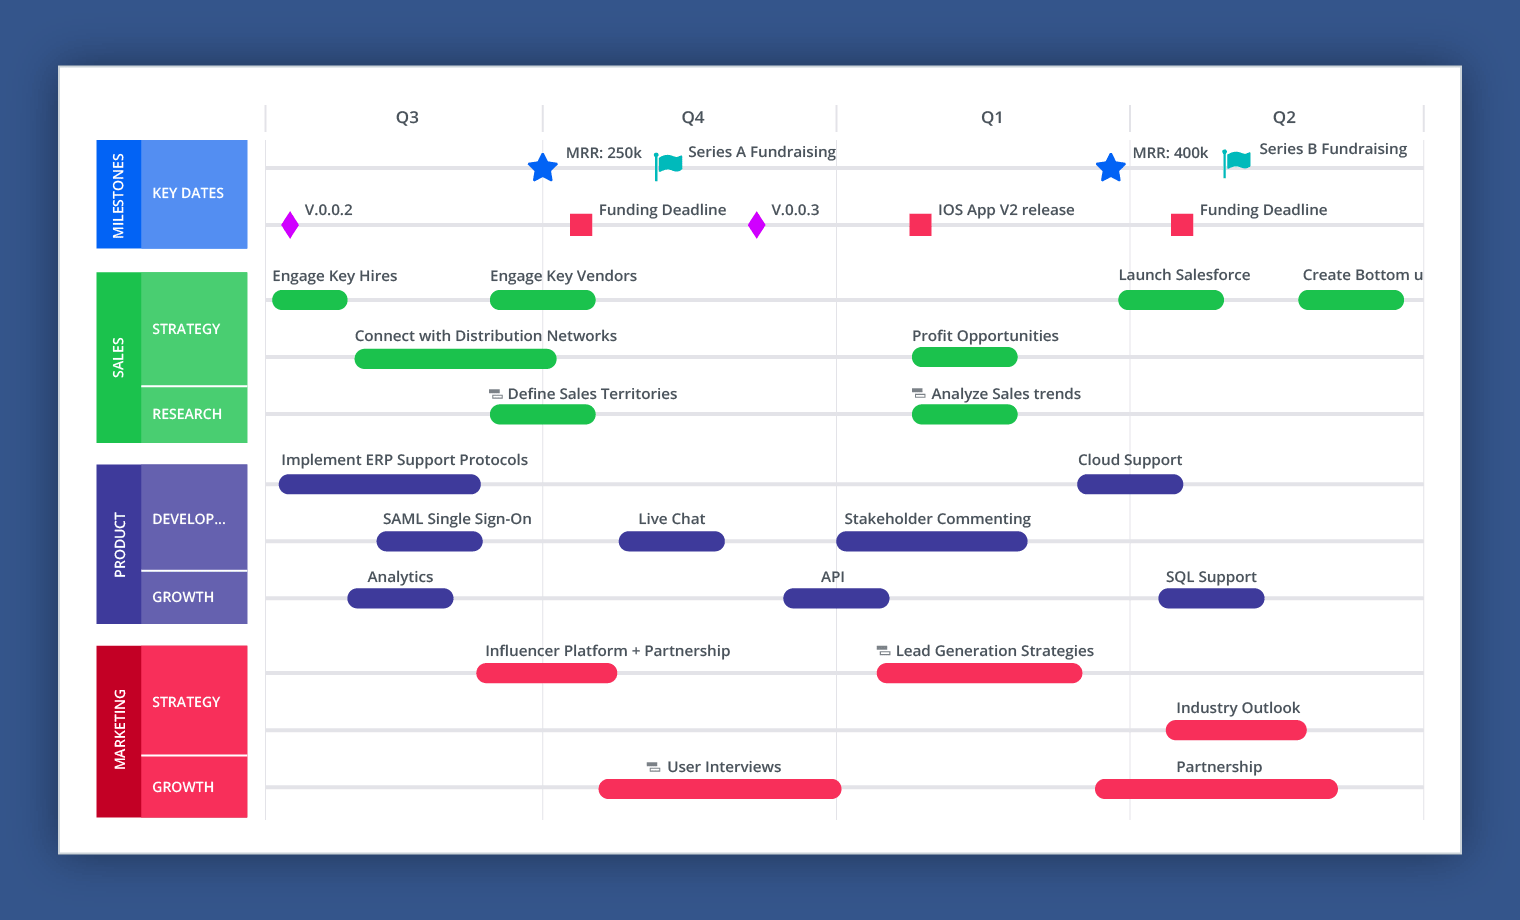Click the "IOS App V2 release" text
Viewport: 1520px width, 920px height.
point(1006,210)
